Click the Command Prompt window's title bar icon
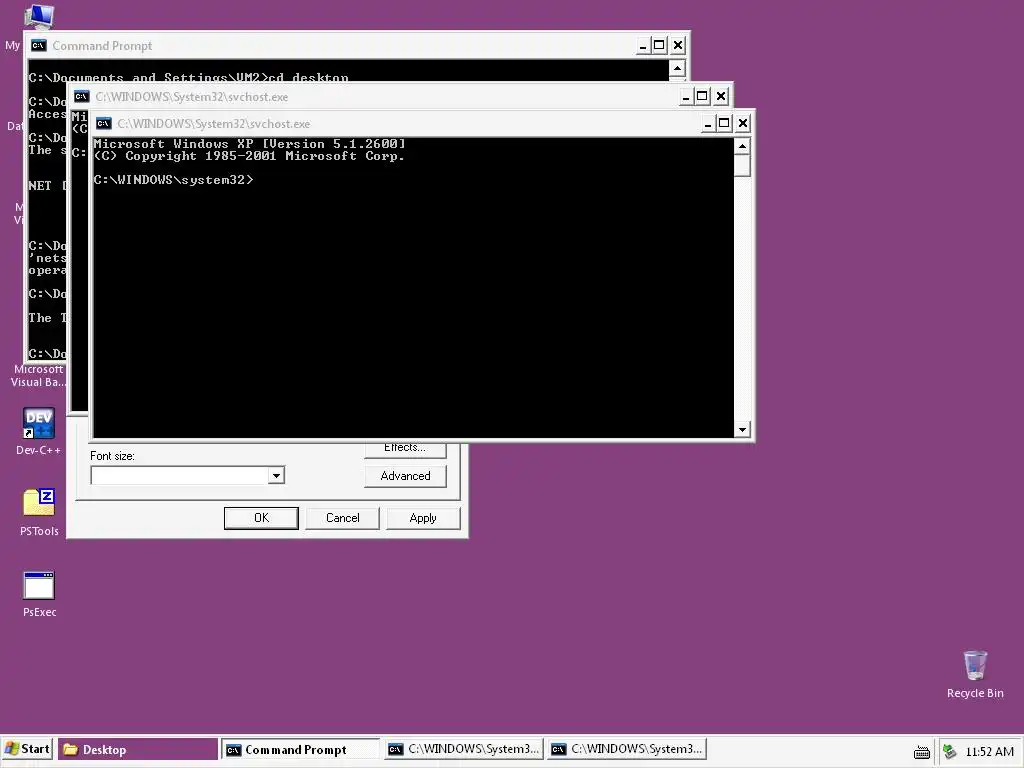The height and width of the screenshot is (768, 1024). point(39,46)
